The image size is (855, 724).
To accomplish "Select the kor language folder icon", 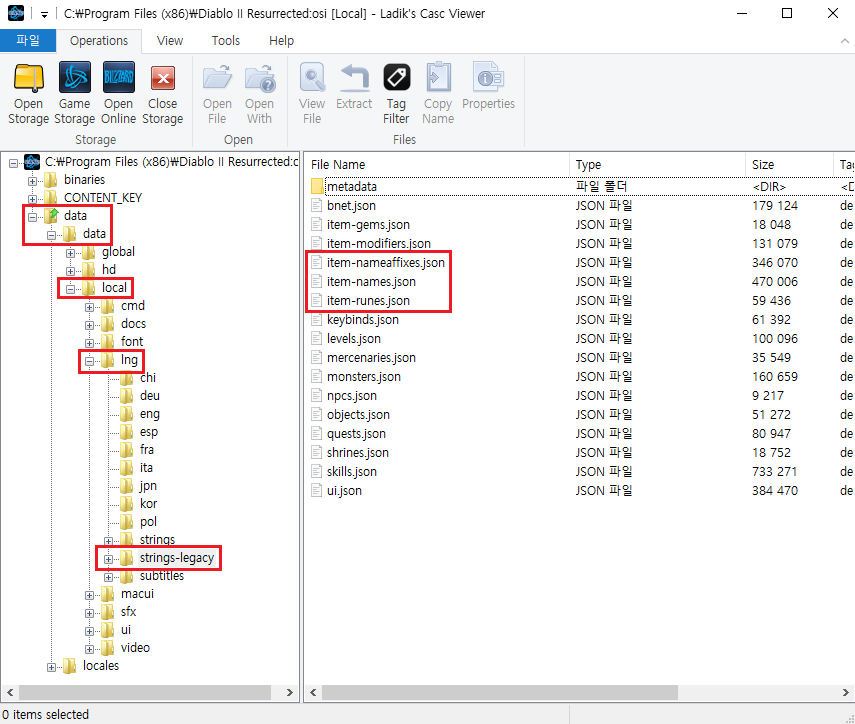I will pyautogui.click(x=127, y=504).
